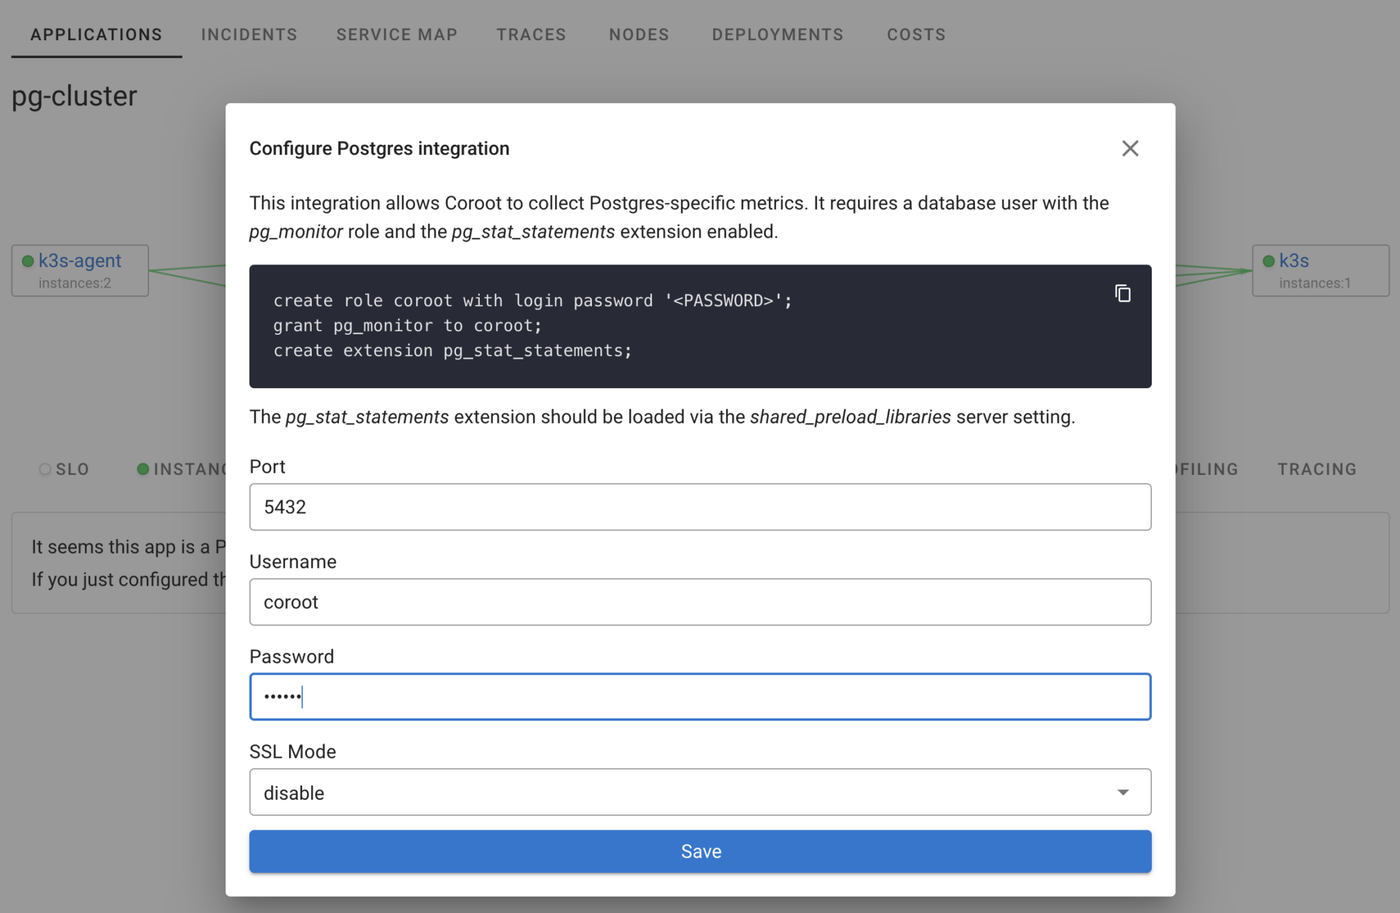Close the Configure Postgres integration dialog
The width and height of the screenshot is (1400, 913).
tap(1130, 147)
